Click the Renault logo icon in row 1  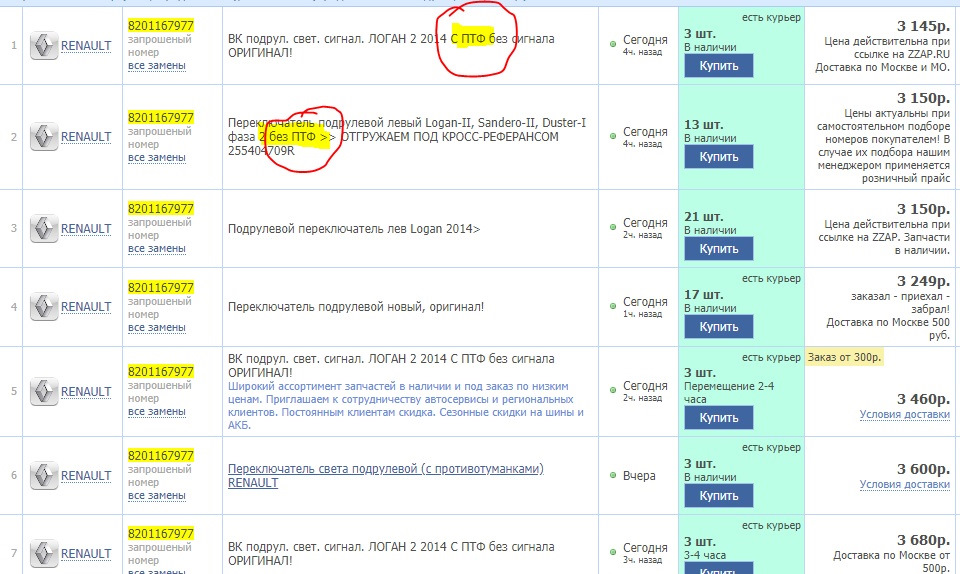(x=44, y=45)
